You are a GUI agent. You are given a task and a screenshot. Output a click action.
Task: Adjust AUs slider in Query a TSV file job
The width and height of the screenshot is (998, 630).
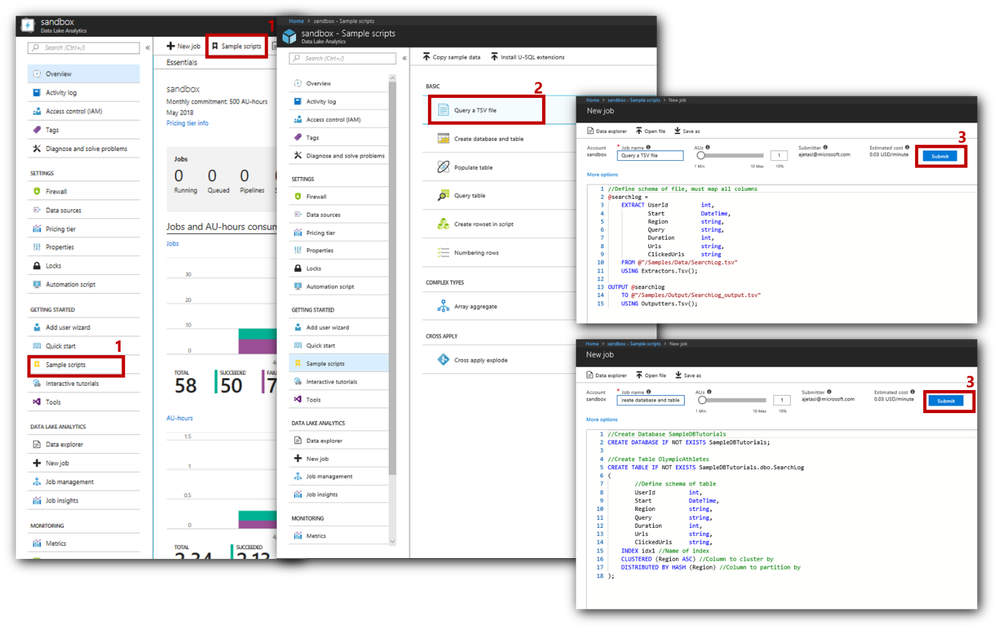click(x=730, y=155)
